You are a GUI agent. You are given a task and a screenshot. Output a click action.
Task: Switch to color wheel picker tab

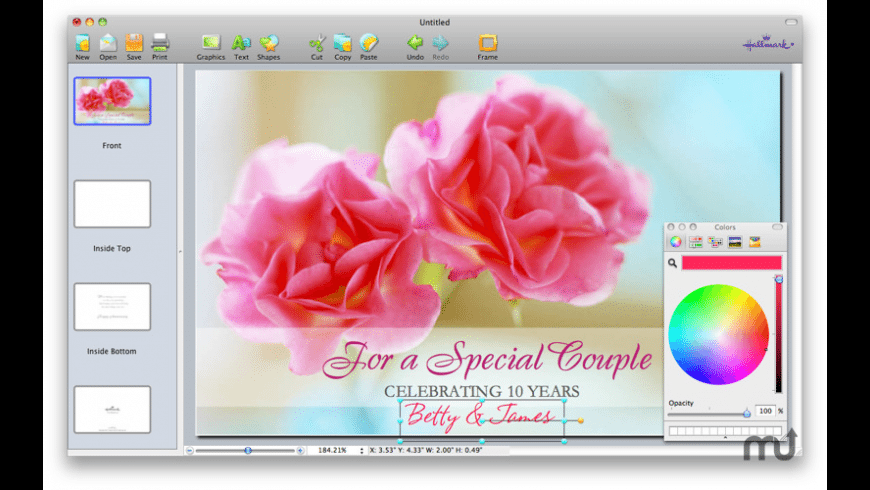(x=676, y=242)
